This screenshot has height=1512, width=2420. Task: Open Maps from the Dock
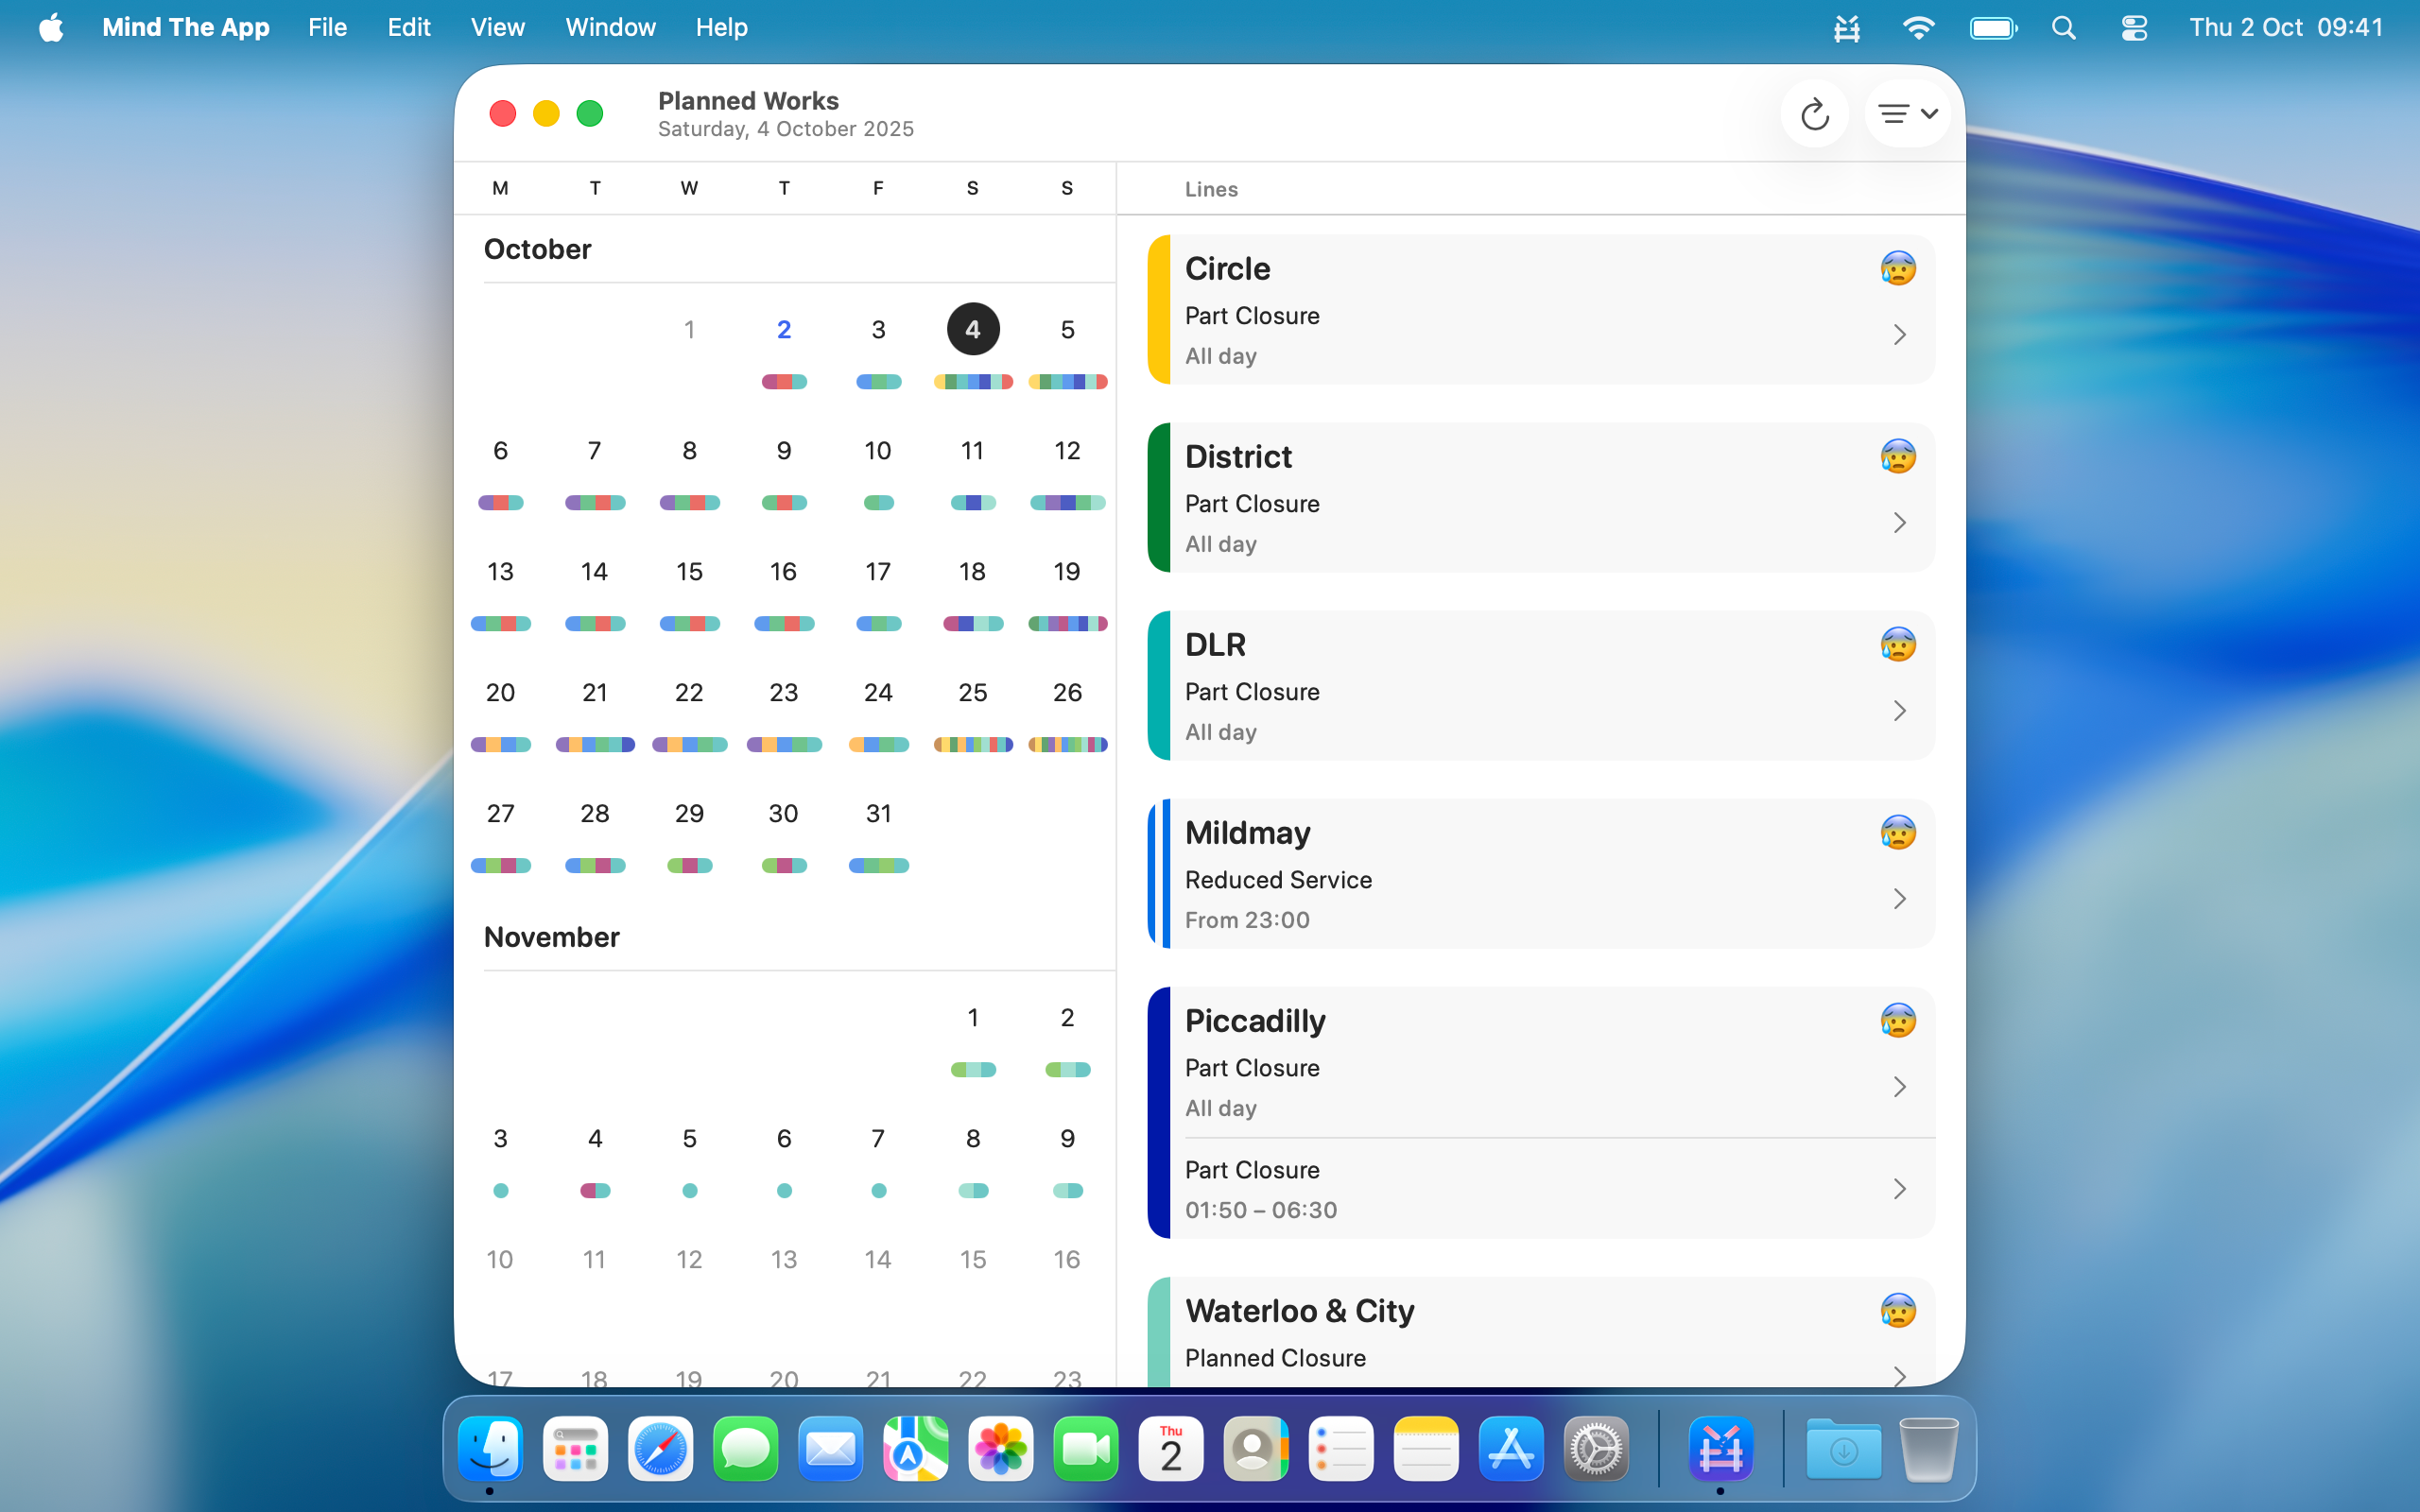[915, 1448]
